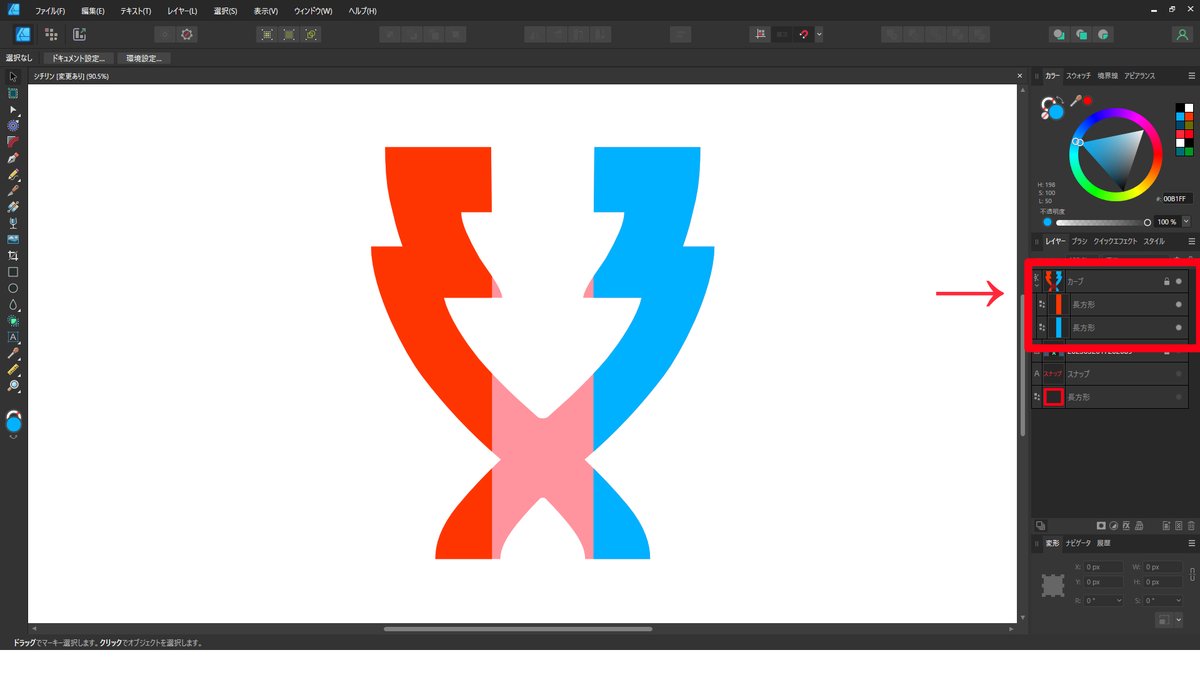Select the Pencil tool
The image size is (1200, 675).
(13, 174)
